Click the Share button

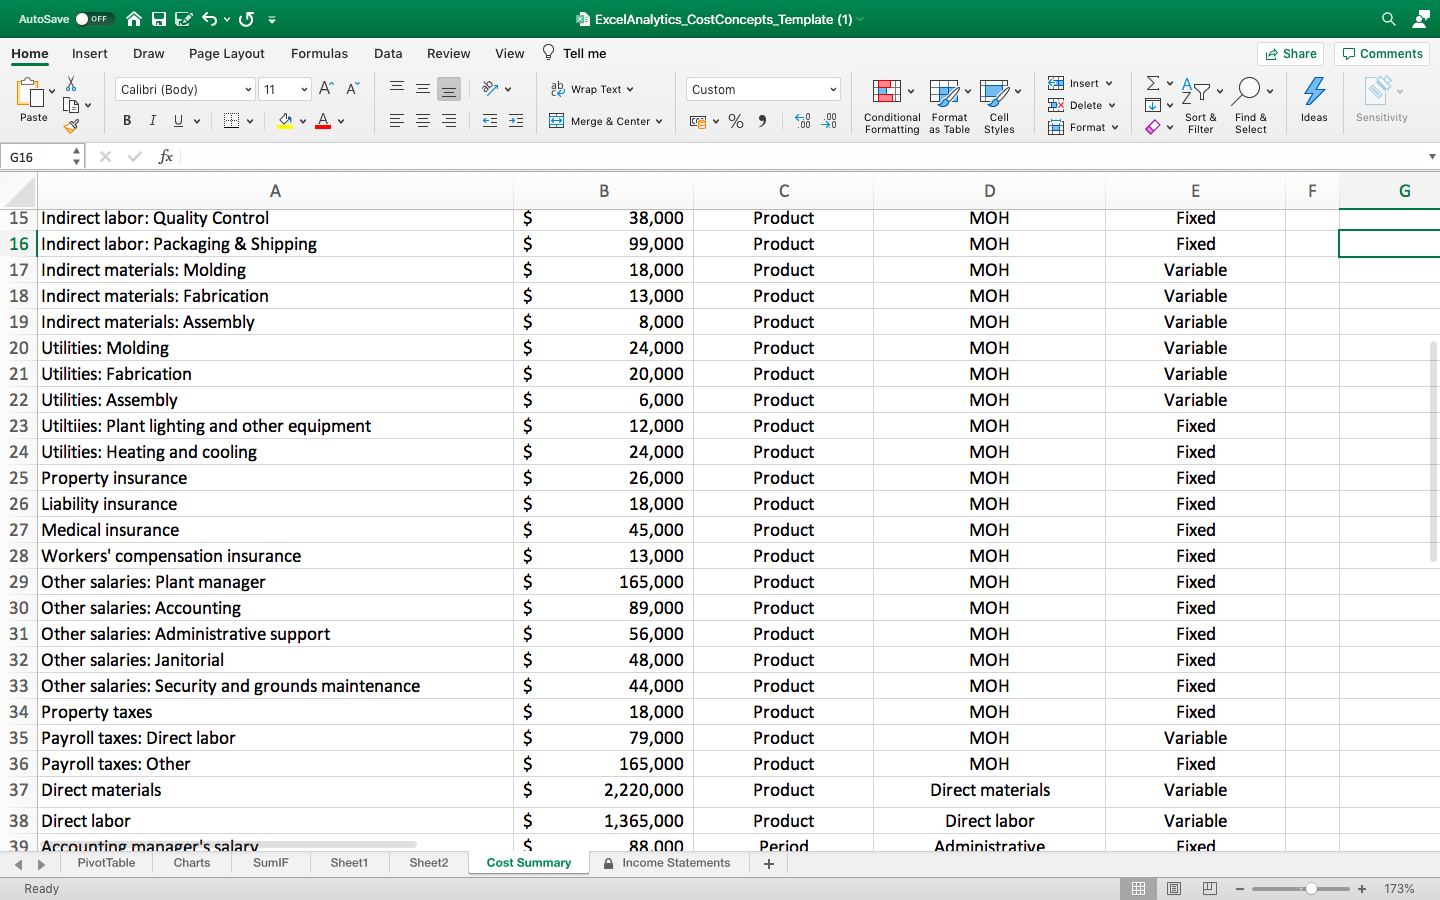[x=1290, y=54]
